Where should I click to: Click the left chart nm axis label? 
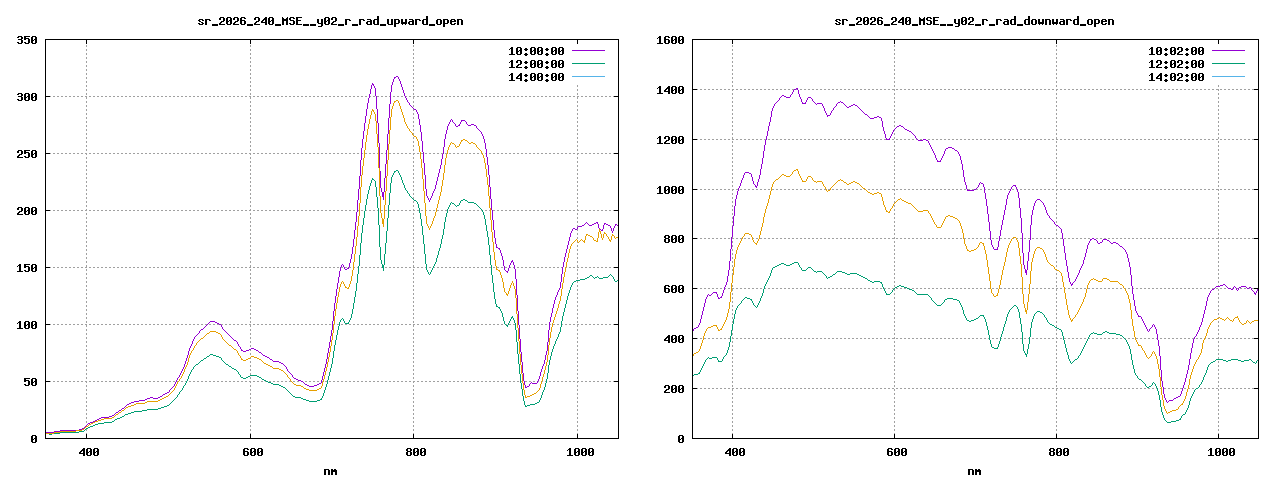331,470
